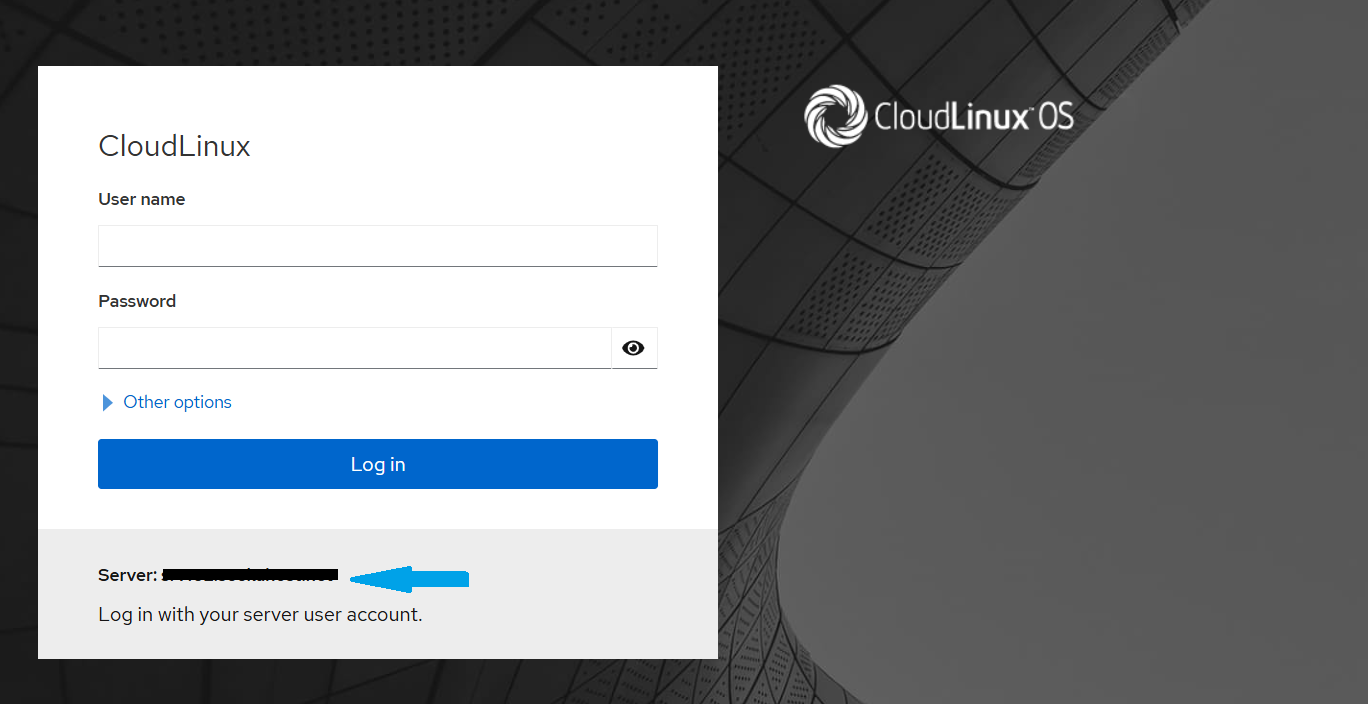Screen dimensions: 1368x704
Task: Select the CloudLinux heading in login card
Action: (174, 147)
